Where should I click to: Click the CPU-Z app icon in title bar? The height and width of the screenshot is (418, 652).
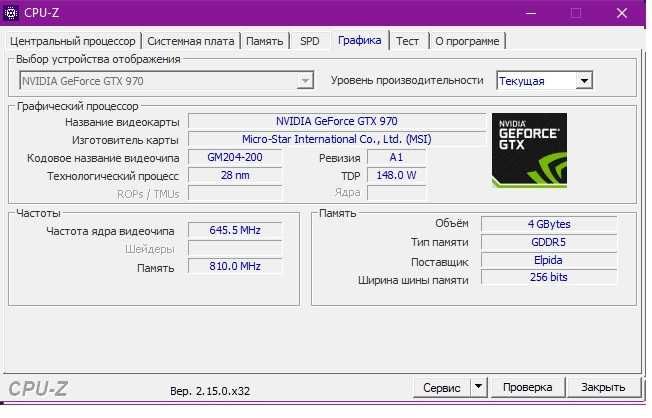pyautogui.click(x=10, y=13)
